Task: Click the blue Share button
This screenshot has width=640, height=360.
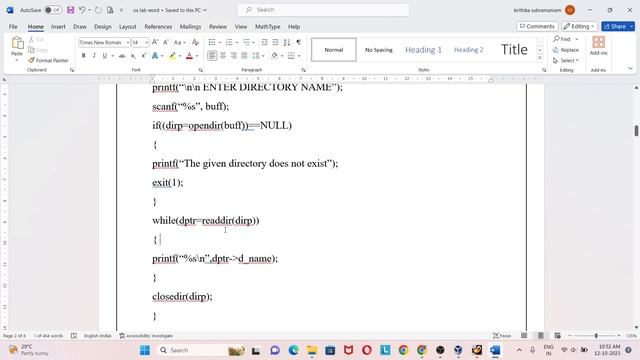Action: point(618,26)
